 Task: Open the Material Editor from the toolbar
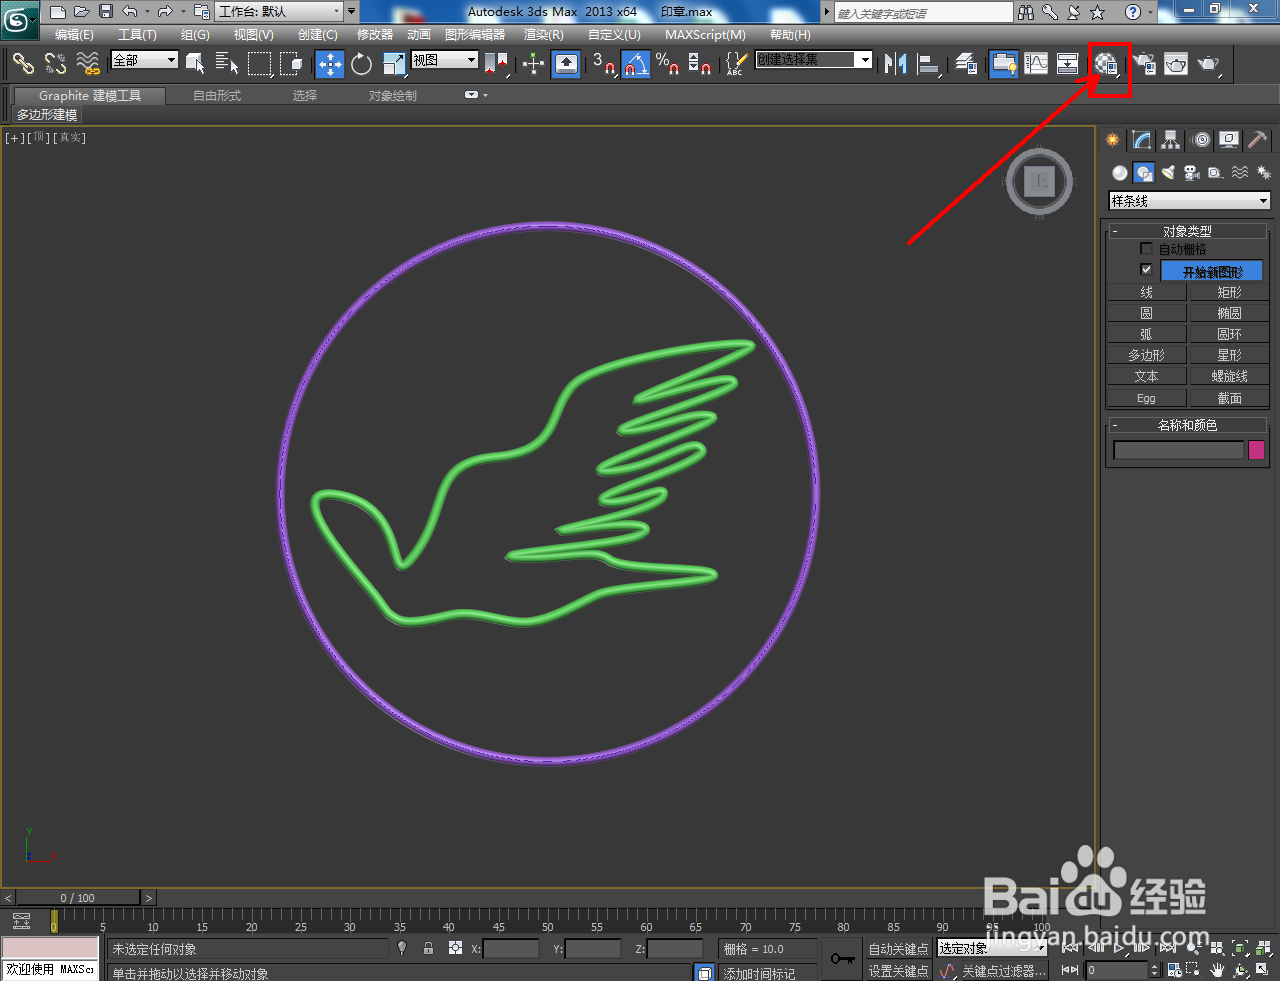[1106, 64]
